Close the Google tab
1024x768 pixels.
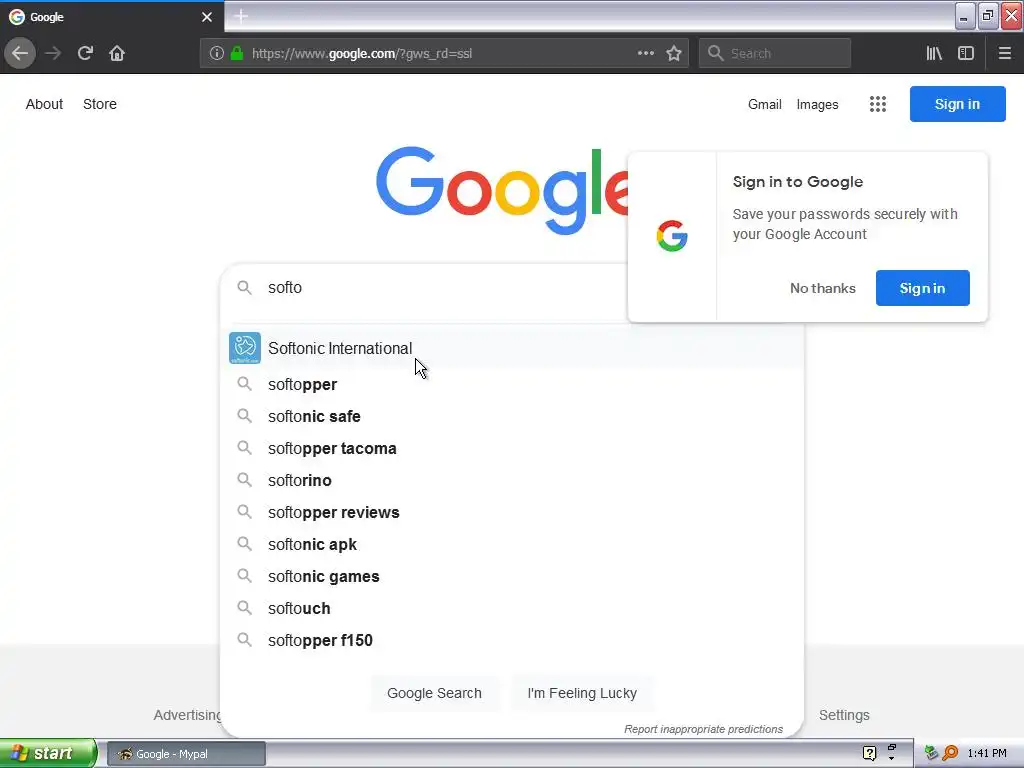pyautogui.click(x=207, y=17)
